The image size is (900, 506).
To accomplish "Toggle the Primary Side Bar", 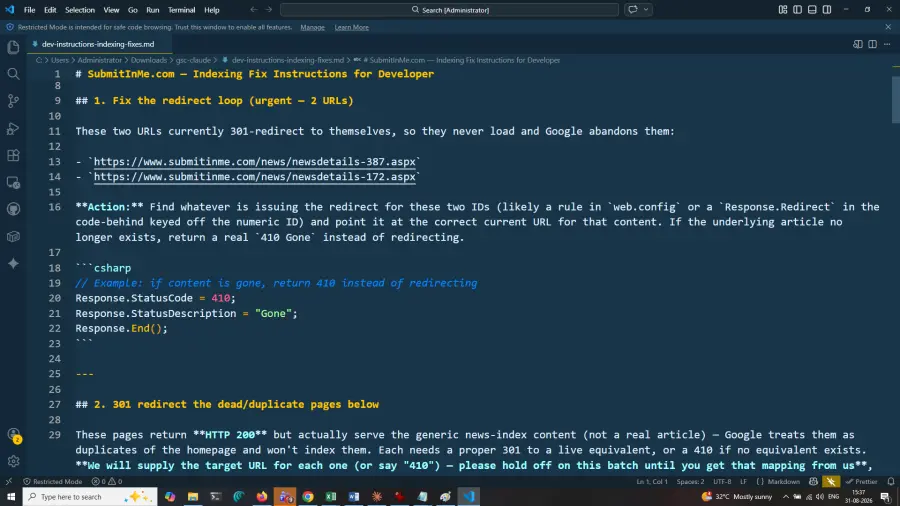I will coord(797,10).
